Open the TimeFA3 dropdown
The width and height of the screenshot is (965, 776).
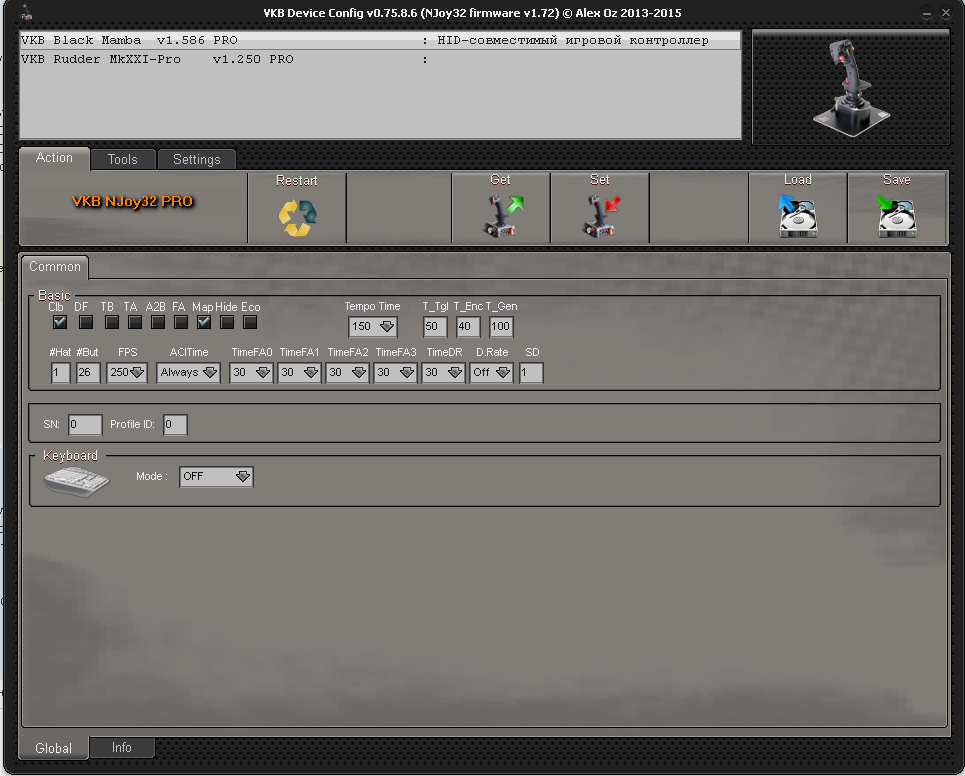click(x=395, y=372)
